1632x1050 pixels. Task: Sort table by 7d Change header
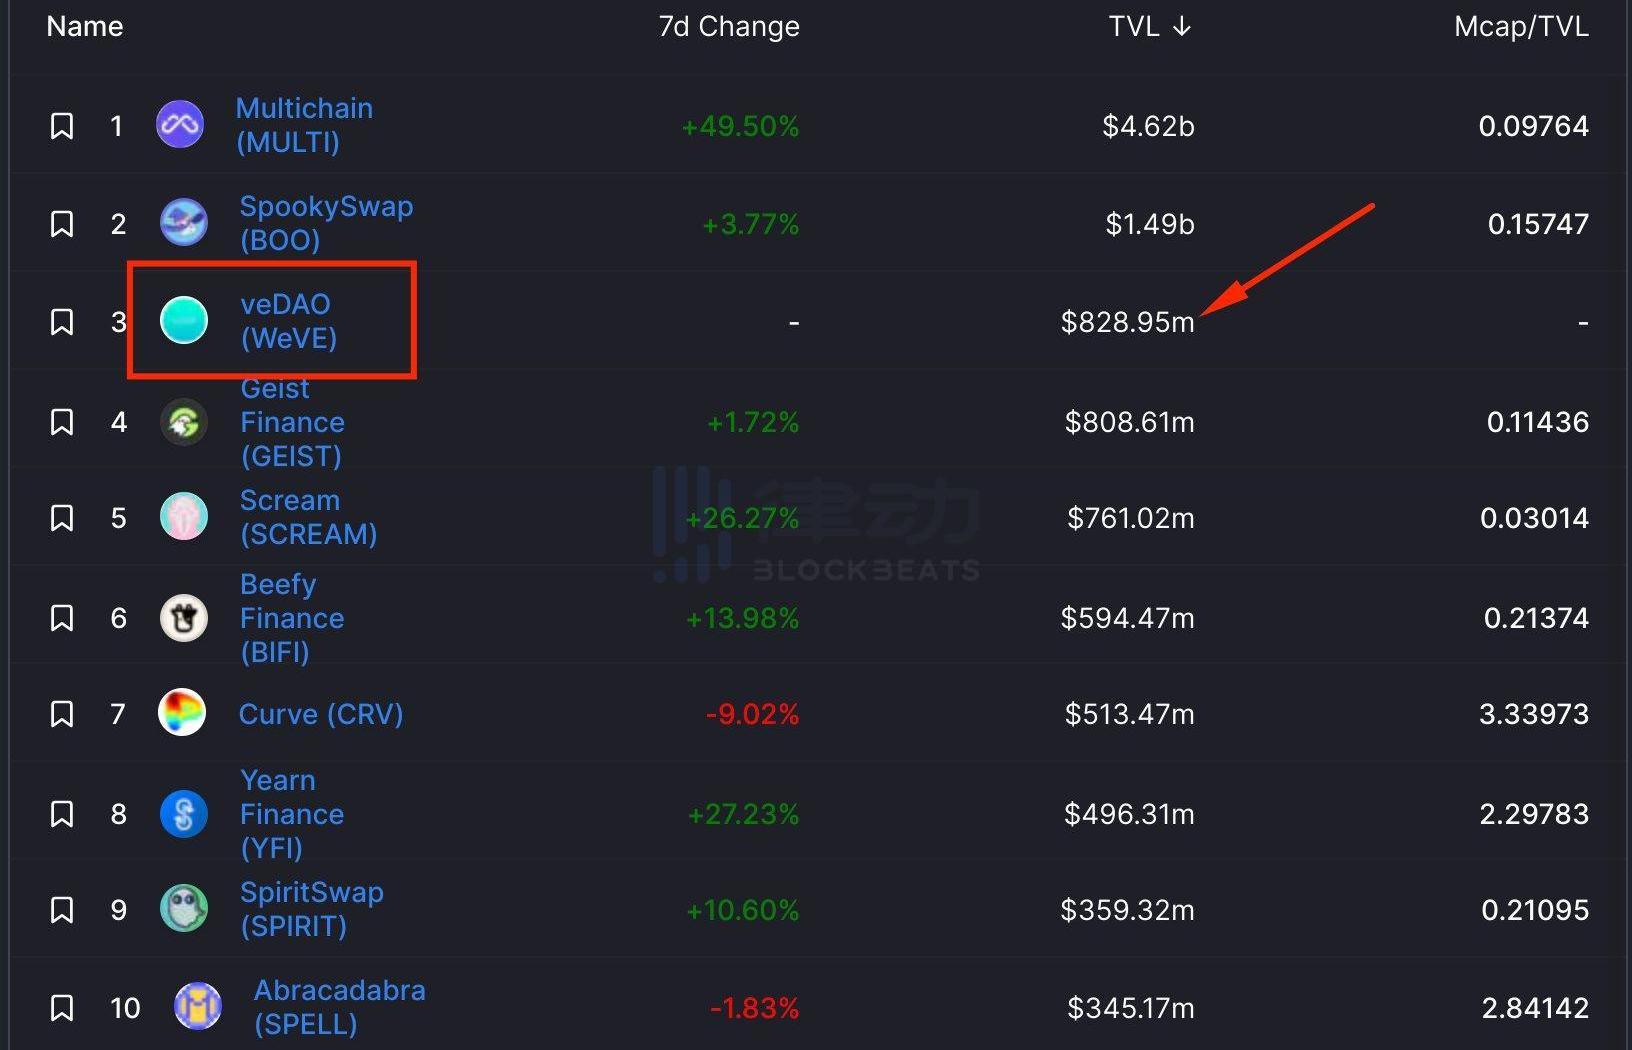[x=728, y=26]
